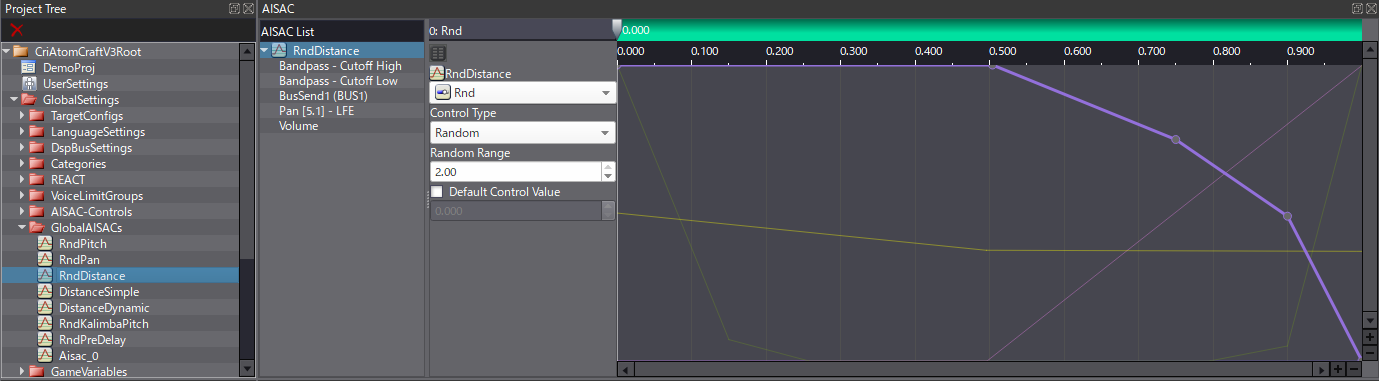Select the DemoProj project icon
This screenshot has height=381, width=1379.
29,68
